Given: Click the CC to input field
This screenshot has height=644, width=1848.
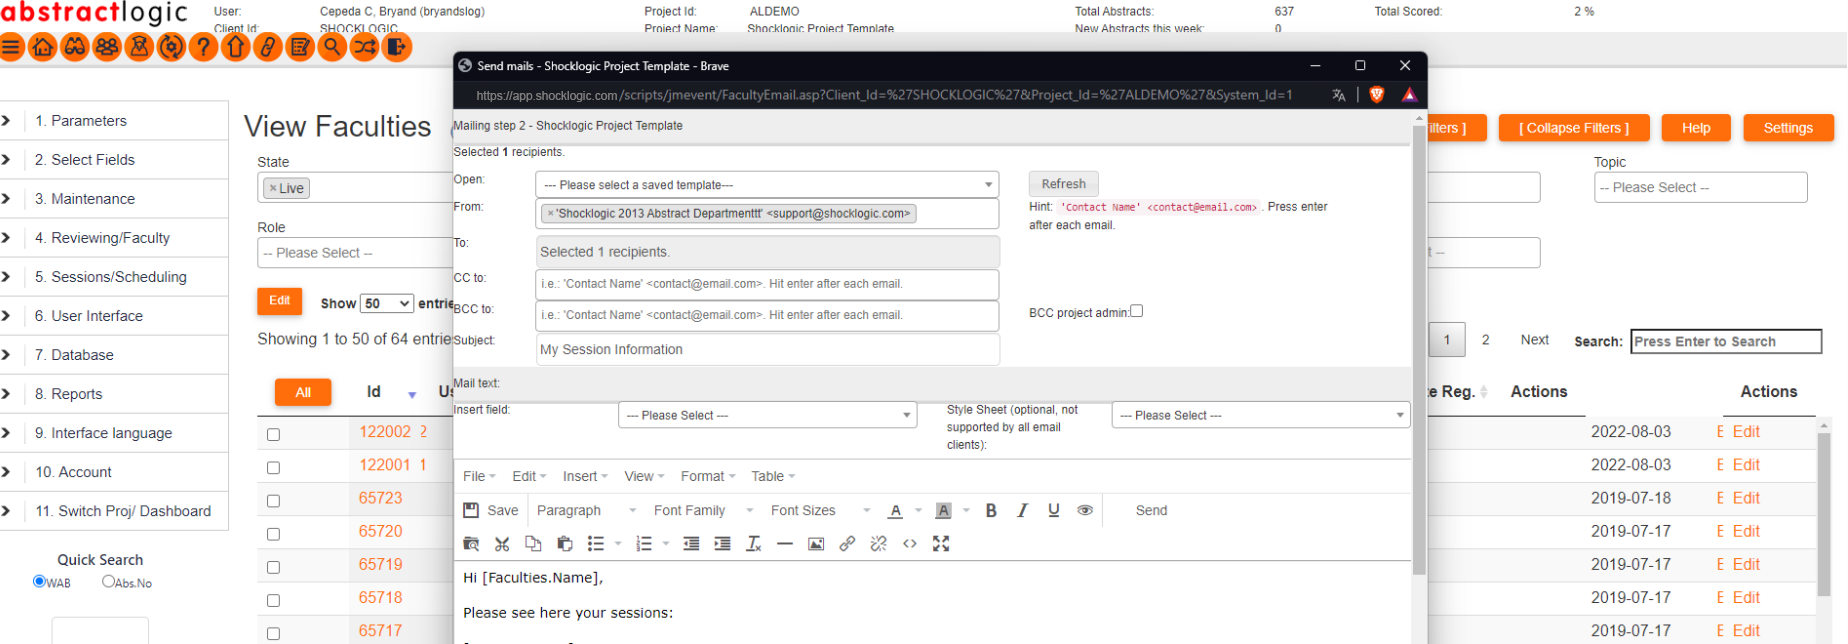Looking at the screenshot, I should click(x=767, y=284).
